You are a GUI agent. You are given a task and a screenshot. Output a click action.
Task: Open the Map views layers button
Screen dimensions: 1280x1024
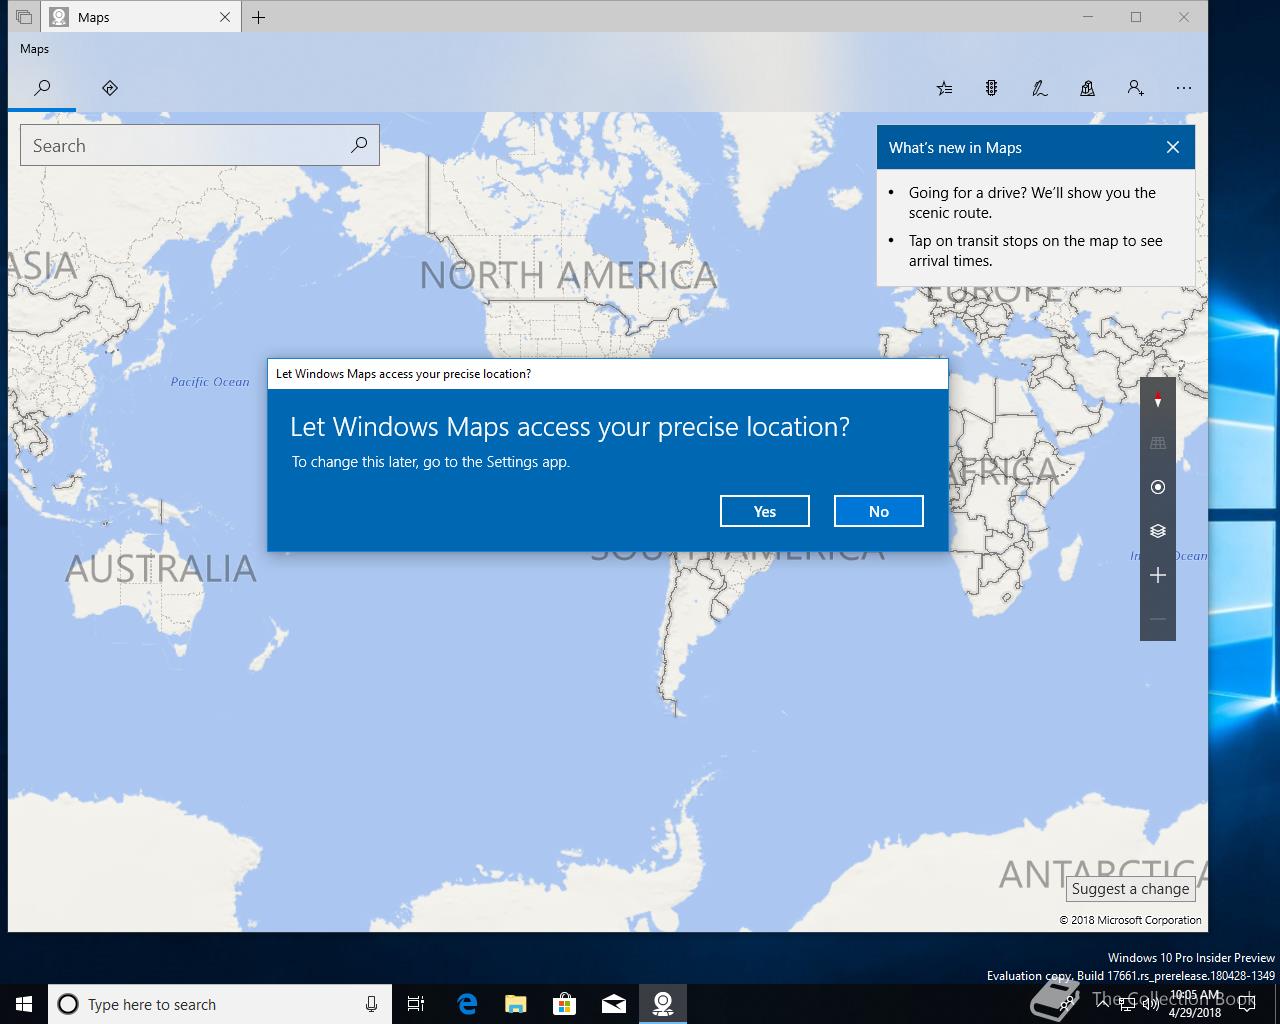point(1158,531)
